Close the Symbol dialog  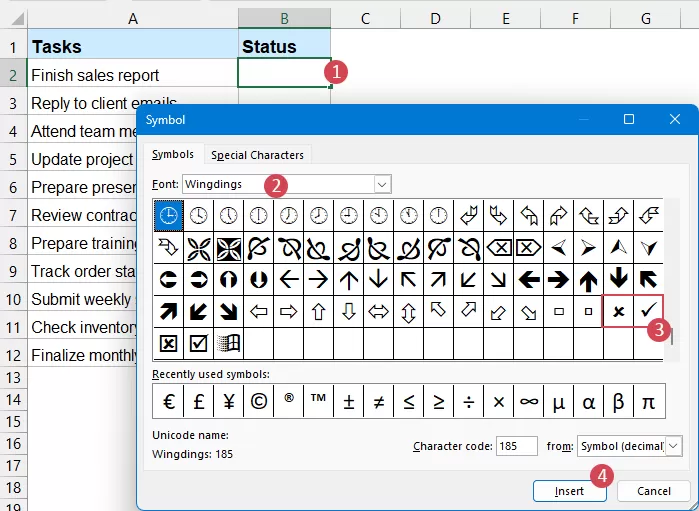pyautogui.click(x=674, y=119)
